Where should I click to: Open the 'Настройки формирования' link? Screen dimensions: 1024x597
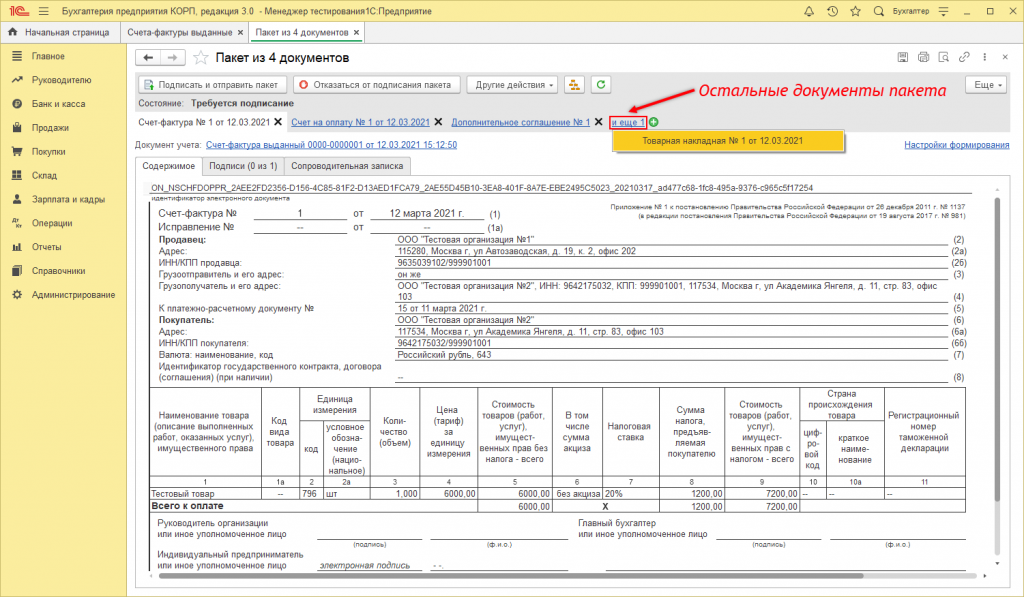coord(956,145)
